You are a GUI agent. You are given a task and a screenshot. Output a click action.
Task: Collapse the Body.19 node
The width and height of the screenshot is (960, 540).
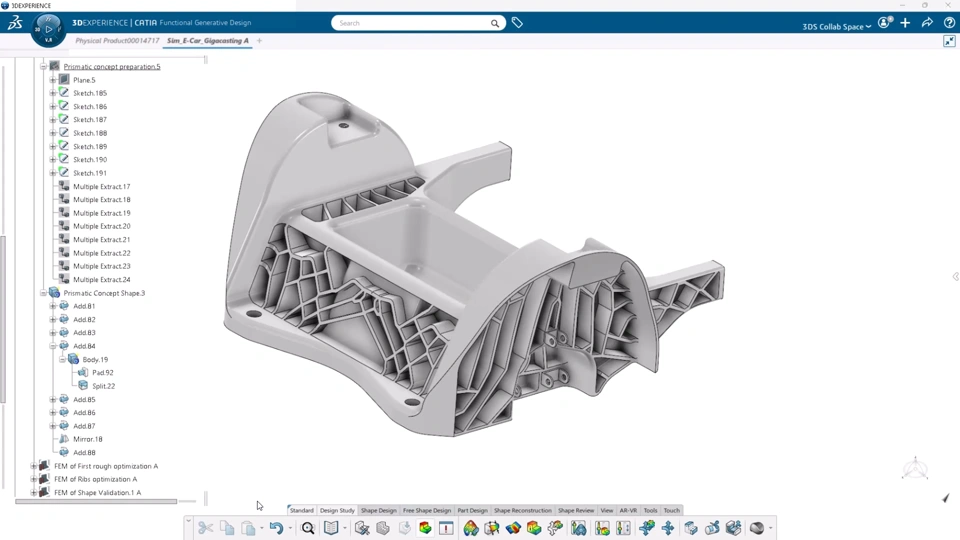[62, 359]
